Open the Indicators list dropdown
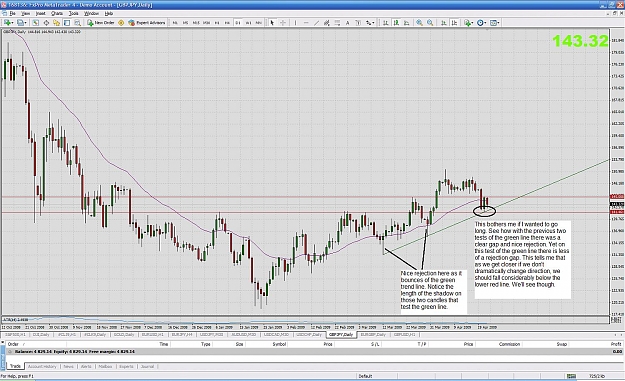625x381 pixels. (468, 23)
